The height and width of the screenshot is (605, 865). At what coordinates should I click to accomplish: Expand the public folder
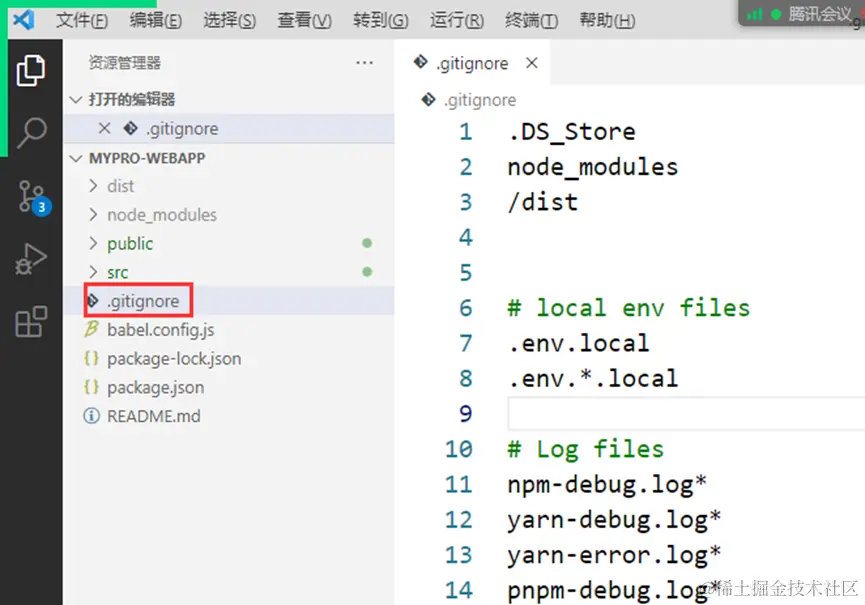click(93, 243)
